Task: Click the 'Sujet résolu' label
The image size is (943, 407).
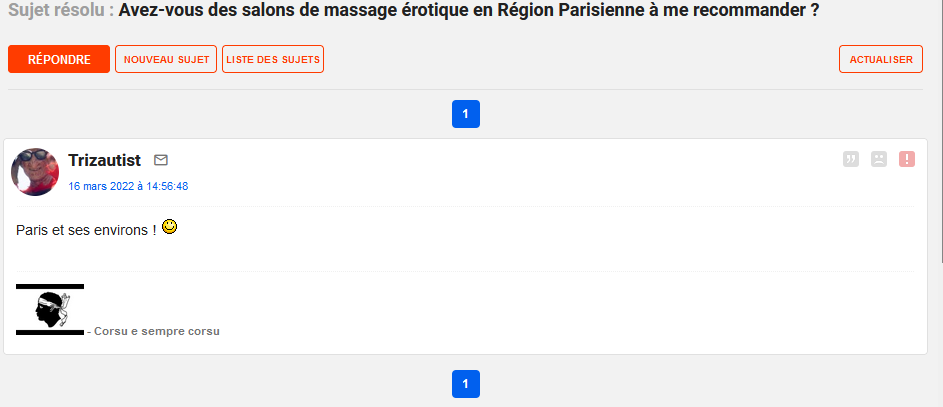Action: click(61, 10)
